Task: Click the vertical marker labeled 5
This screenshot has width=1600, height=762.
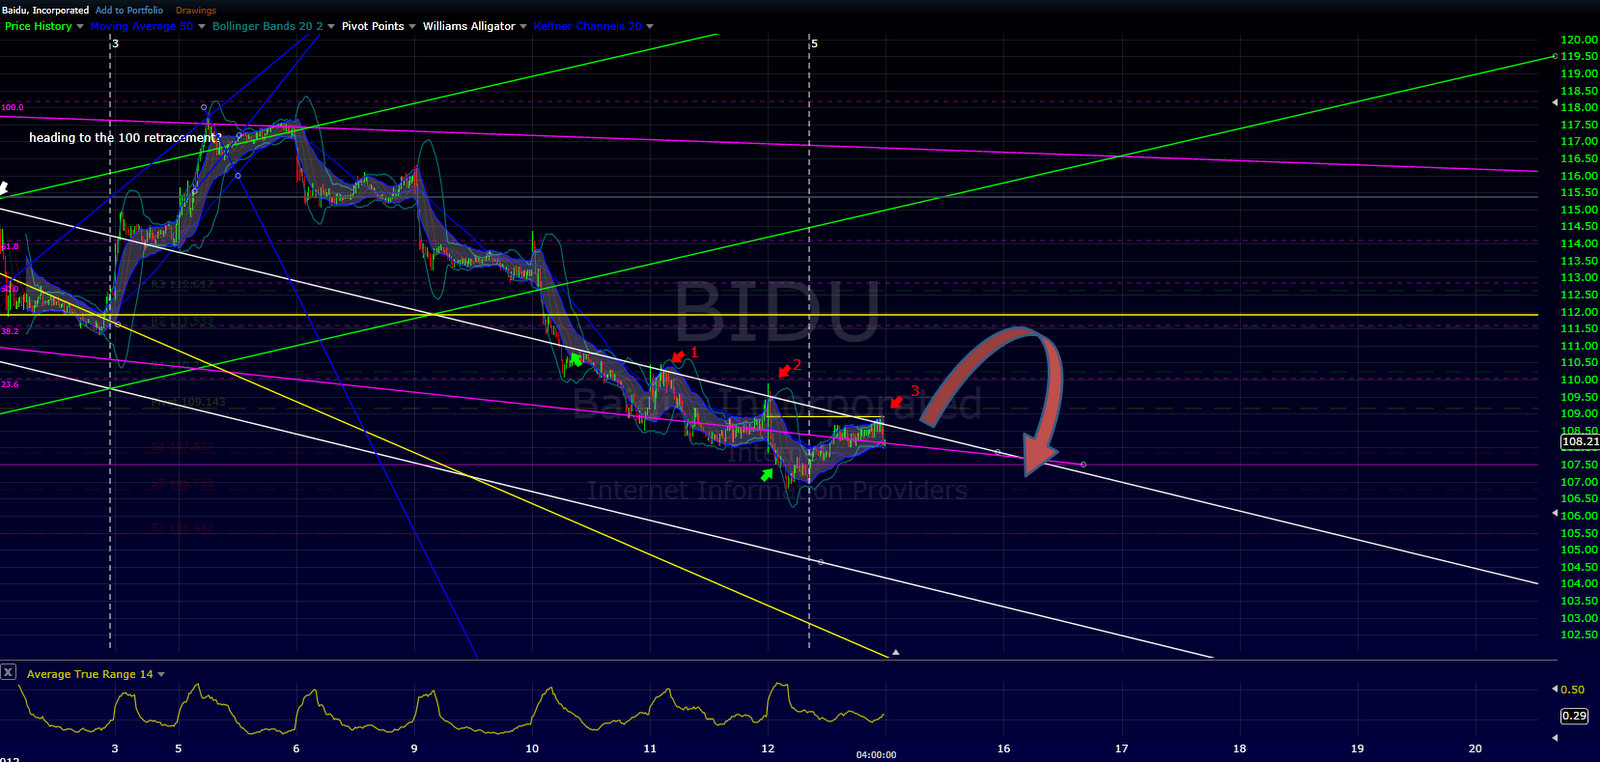Action: pos(814,44)
